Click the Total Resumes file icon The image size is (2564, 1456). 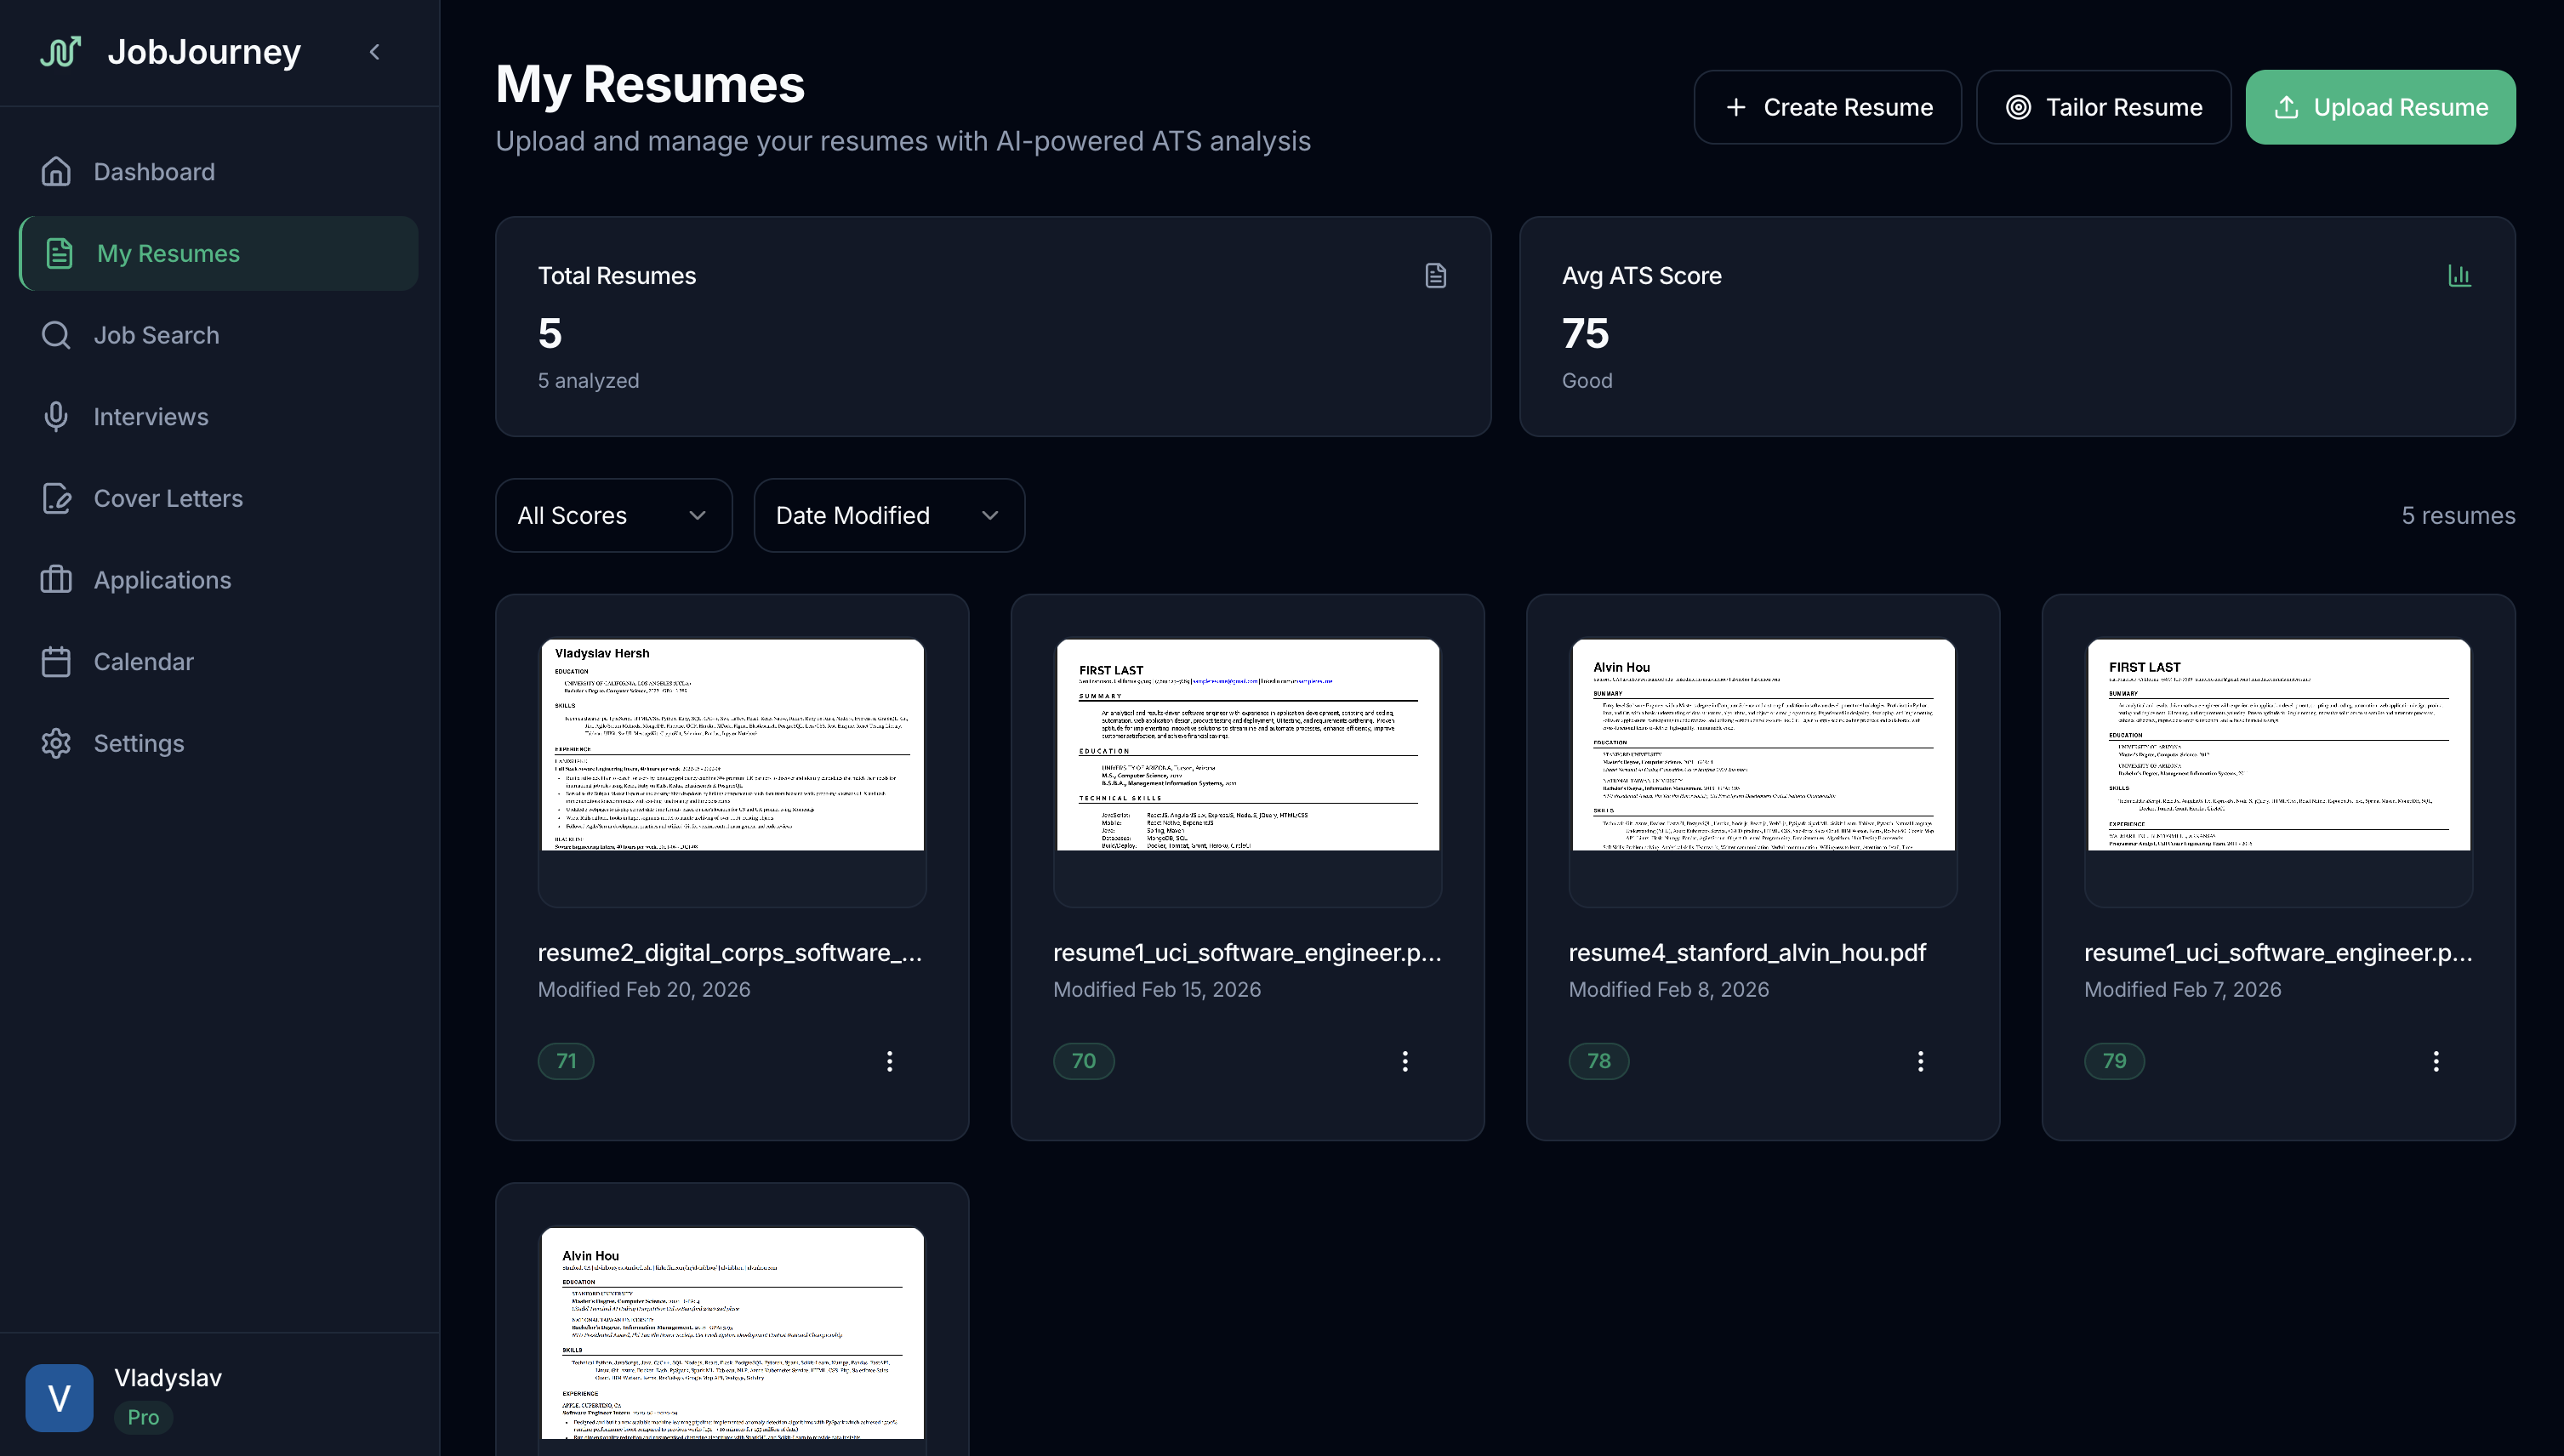pyautogui.click(x=1435, y=276)
